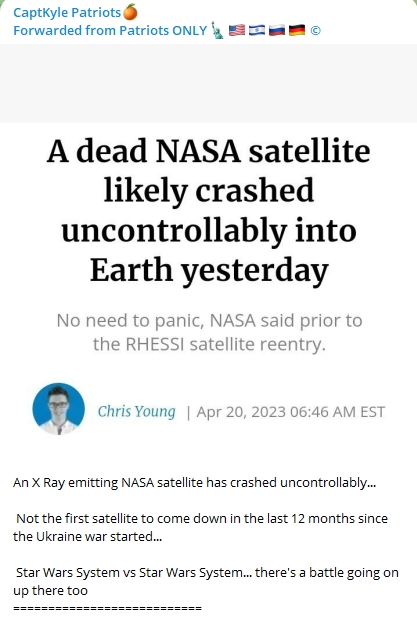
Task: Click the Russia flag emoji
Action: (277, 30)
